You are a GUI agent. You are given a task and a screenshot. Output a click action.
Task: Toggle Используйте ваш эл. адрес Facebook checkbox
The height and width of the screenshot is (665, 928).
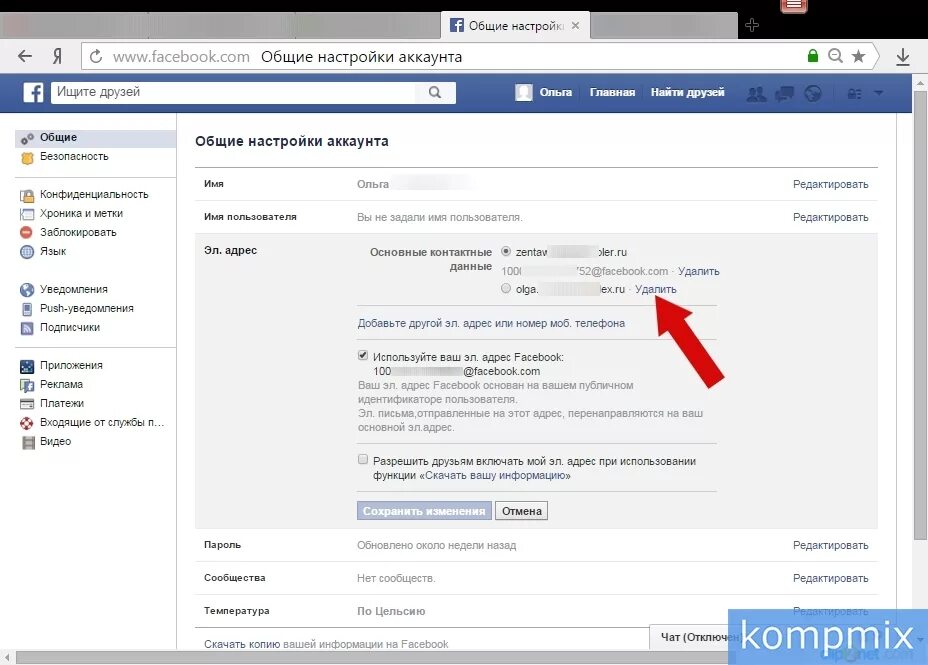pos(363,356)
